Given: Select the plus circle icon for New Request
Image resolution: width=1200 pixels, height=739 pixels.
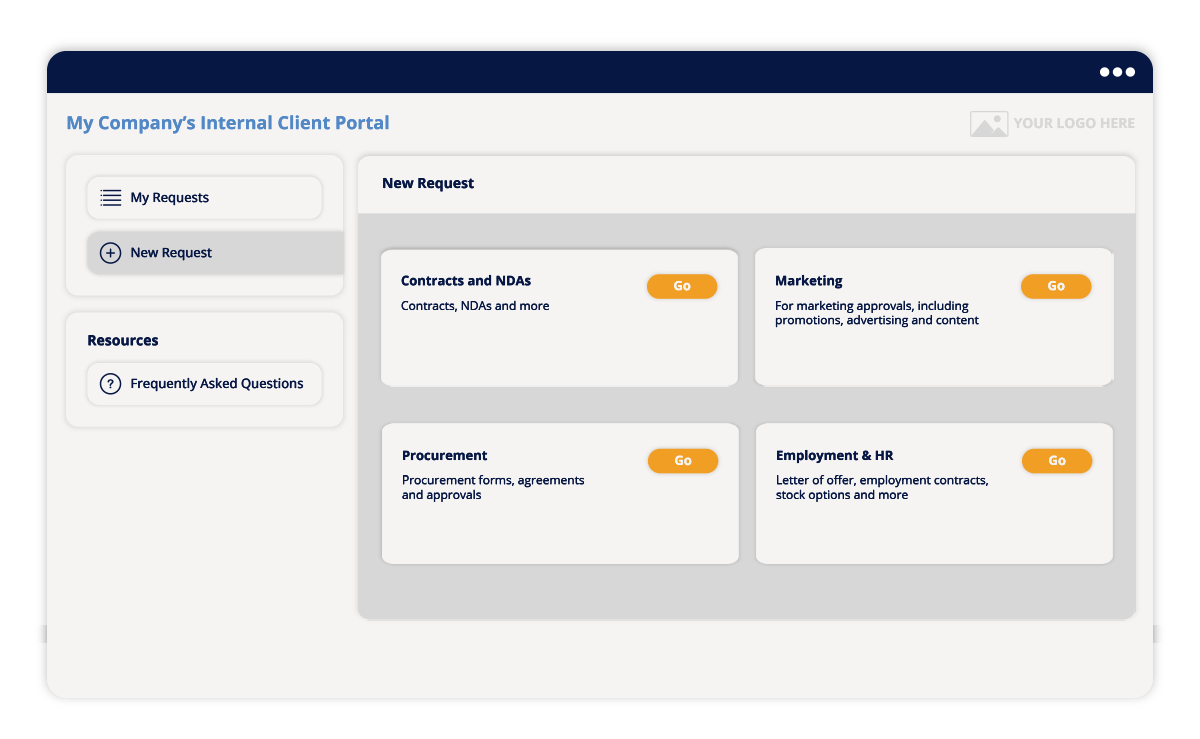Looking at the screenshot, I should pyautogui.click(x=110, y=252).
